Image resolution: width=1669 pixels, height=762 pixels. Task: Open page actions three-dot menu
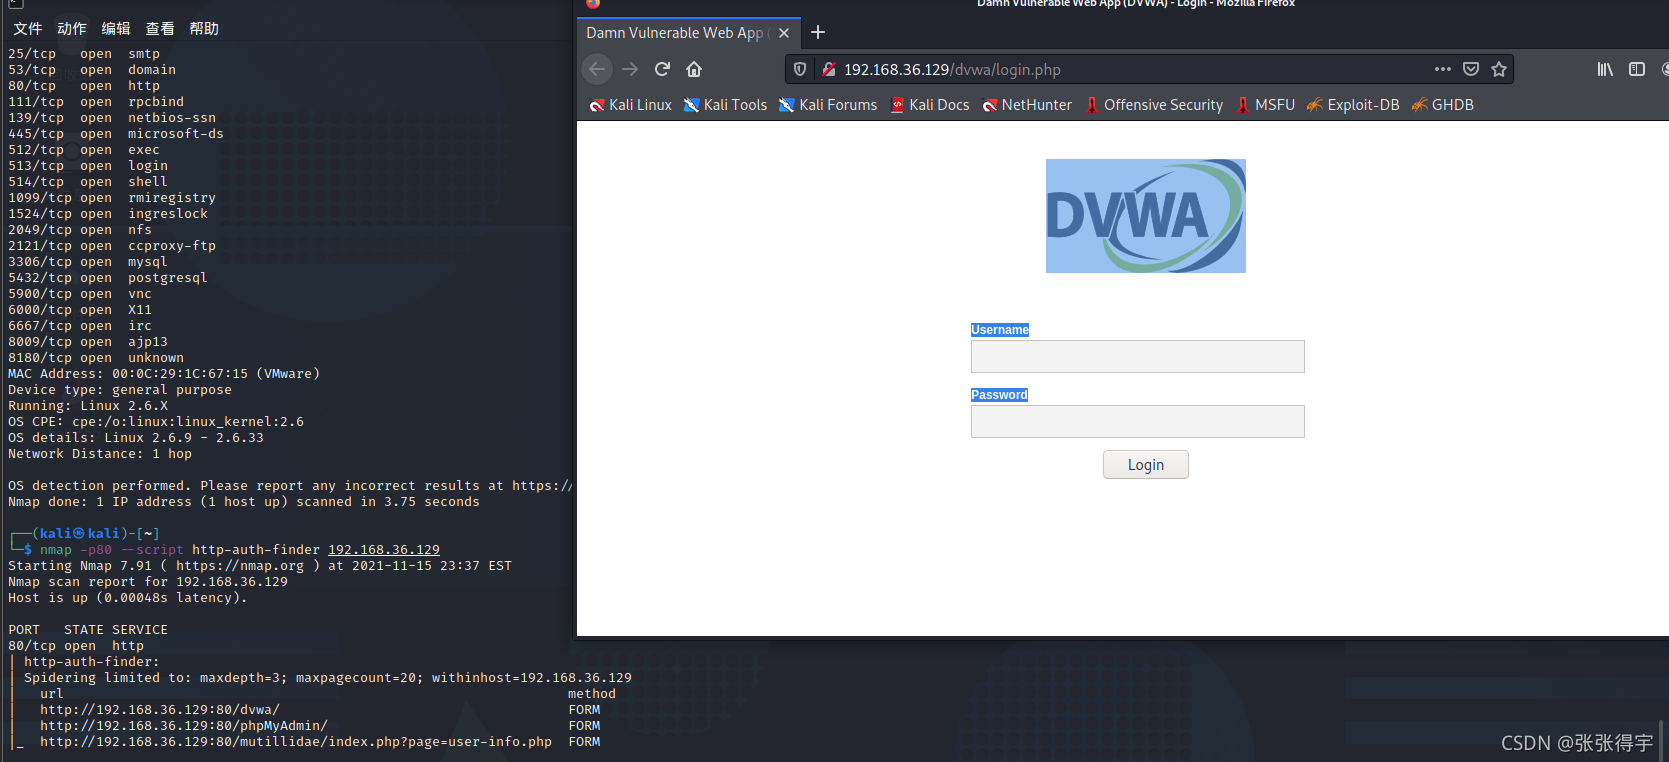coord(1442,69)
